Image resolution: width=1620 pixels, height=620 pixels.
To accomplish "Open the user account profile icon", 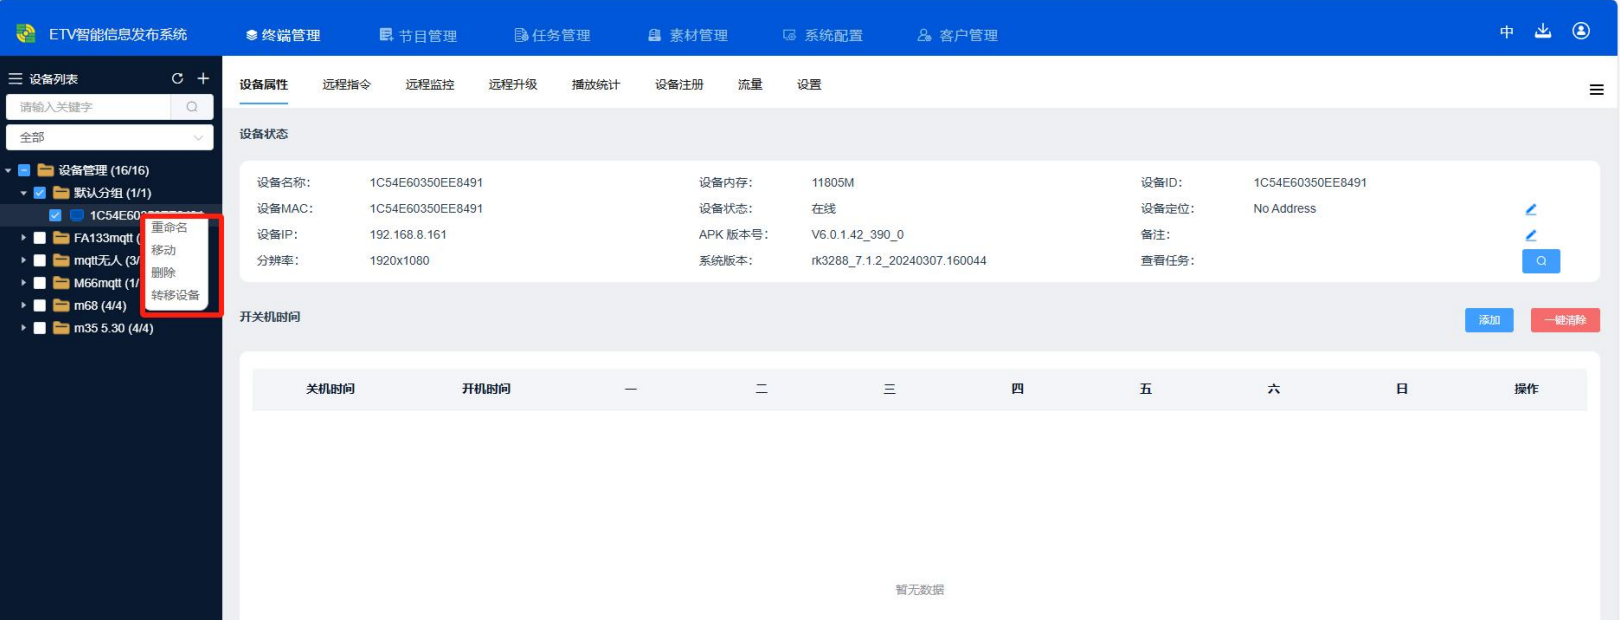I will click(1581, 31).
